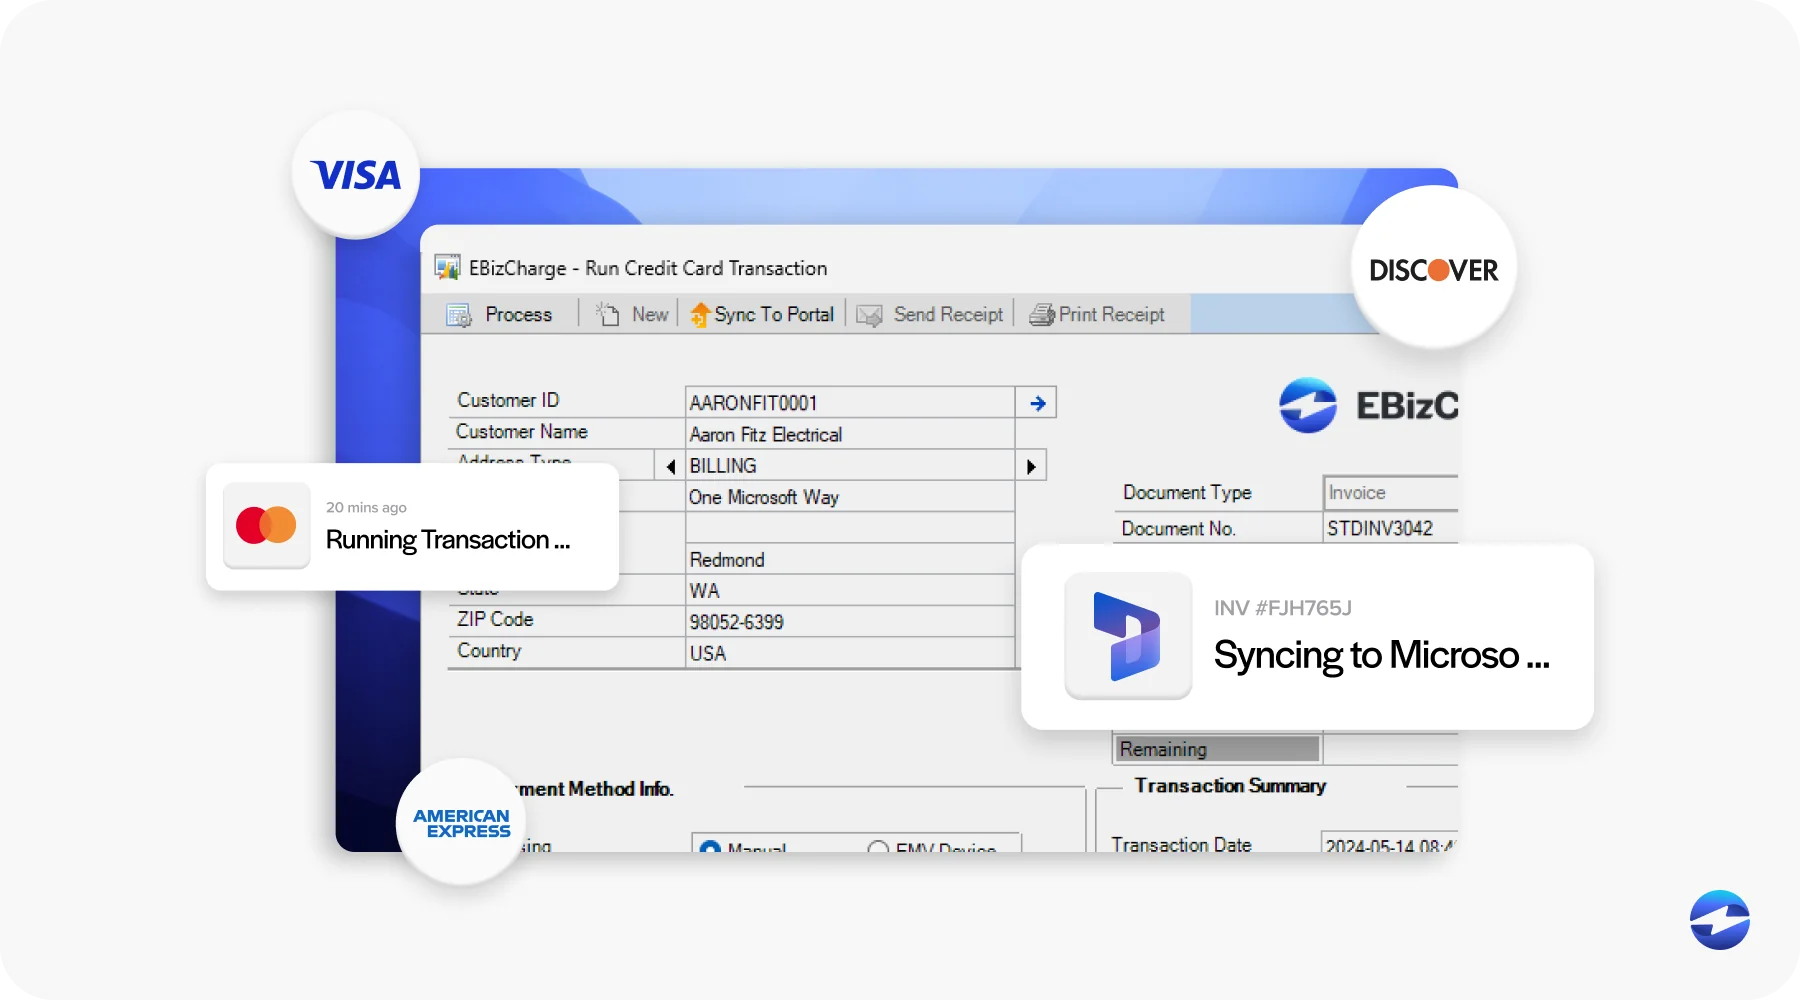The width and height of the screenshot is (1800, 1000).
Task: Click the Microsoft Dynamics logo icon
Action: 1128,635
